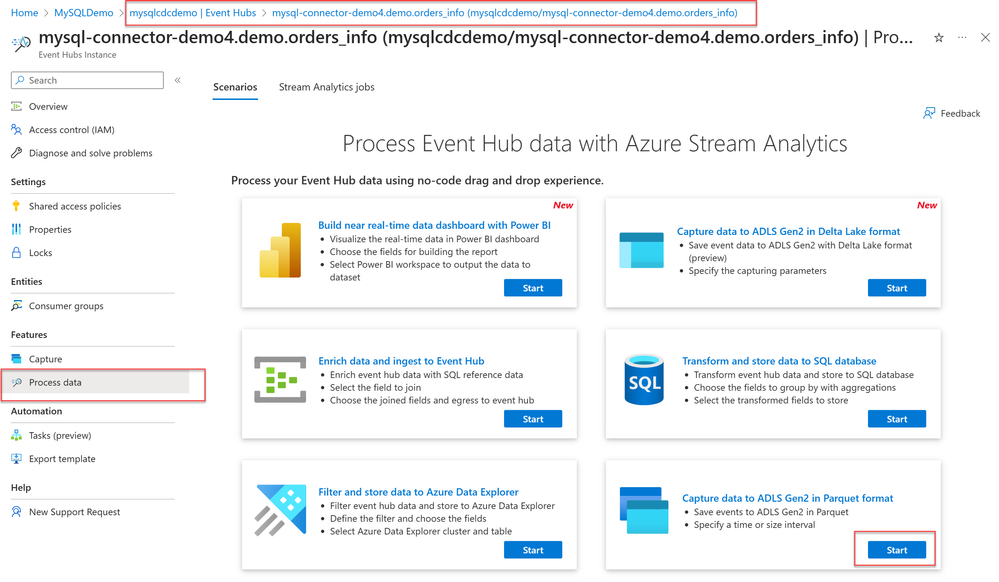Viewport: 999px width, 582px height.
Task: Open Transform and store data to SQL database link
Action: tap(779, 361)
